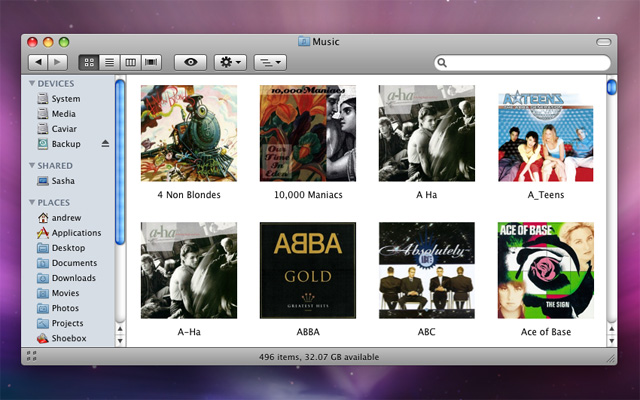Collapse the SHARED section

coord(32,166)
